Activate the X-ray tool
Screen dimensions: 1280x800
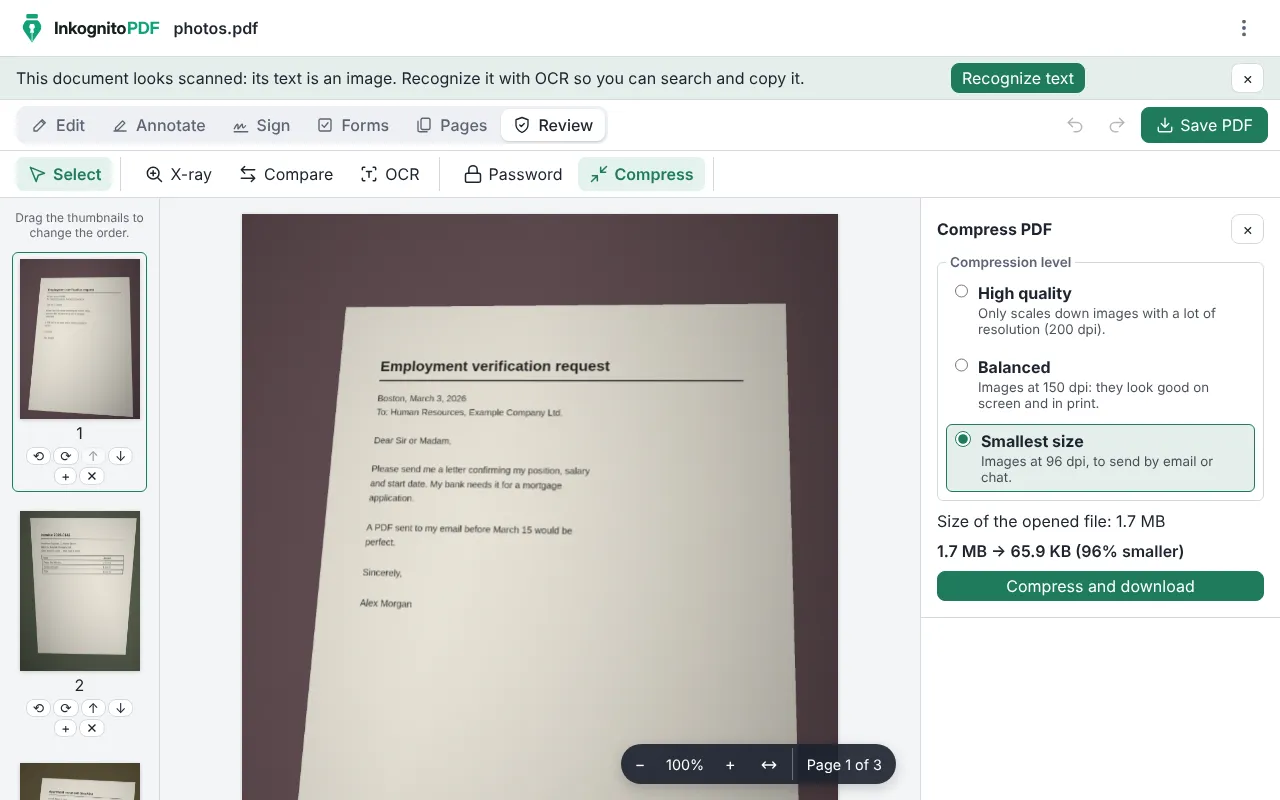(179, 174)
